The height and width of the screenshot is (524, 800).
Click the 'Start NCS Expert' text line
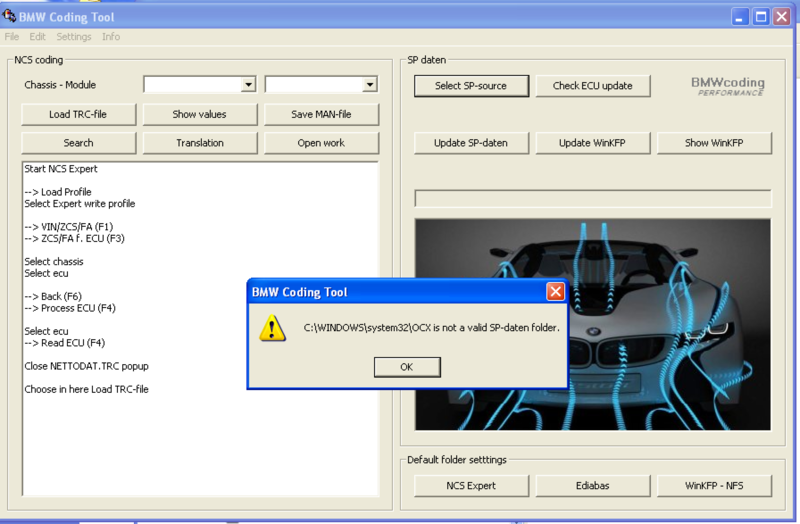[61, 169]
